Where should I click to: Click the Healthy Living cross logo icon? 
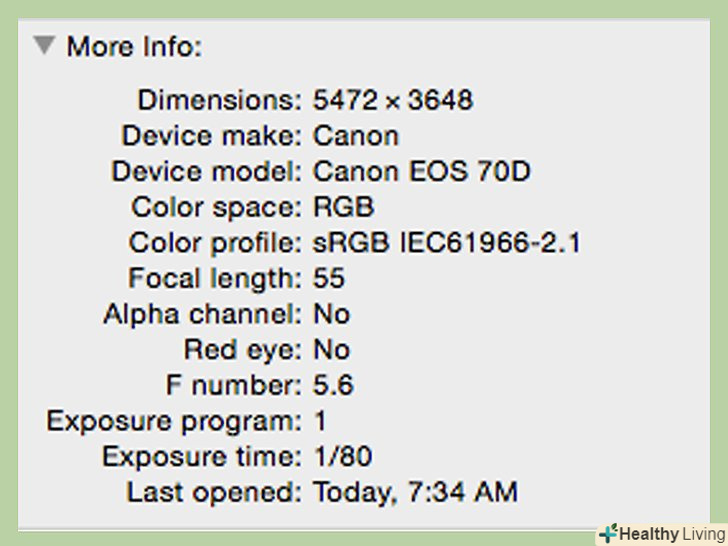[x=607, y=533]
